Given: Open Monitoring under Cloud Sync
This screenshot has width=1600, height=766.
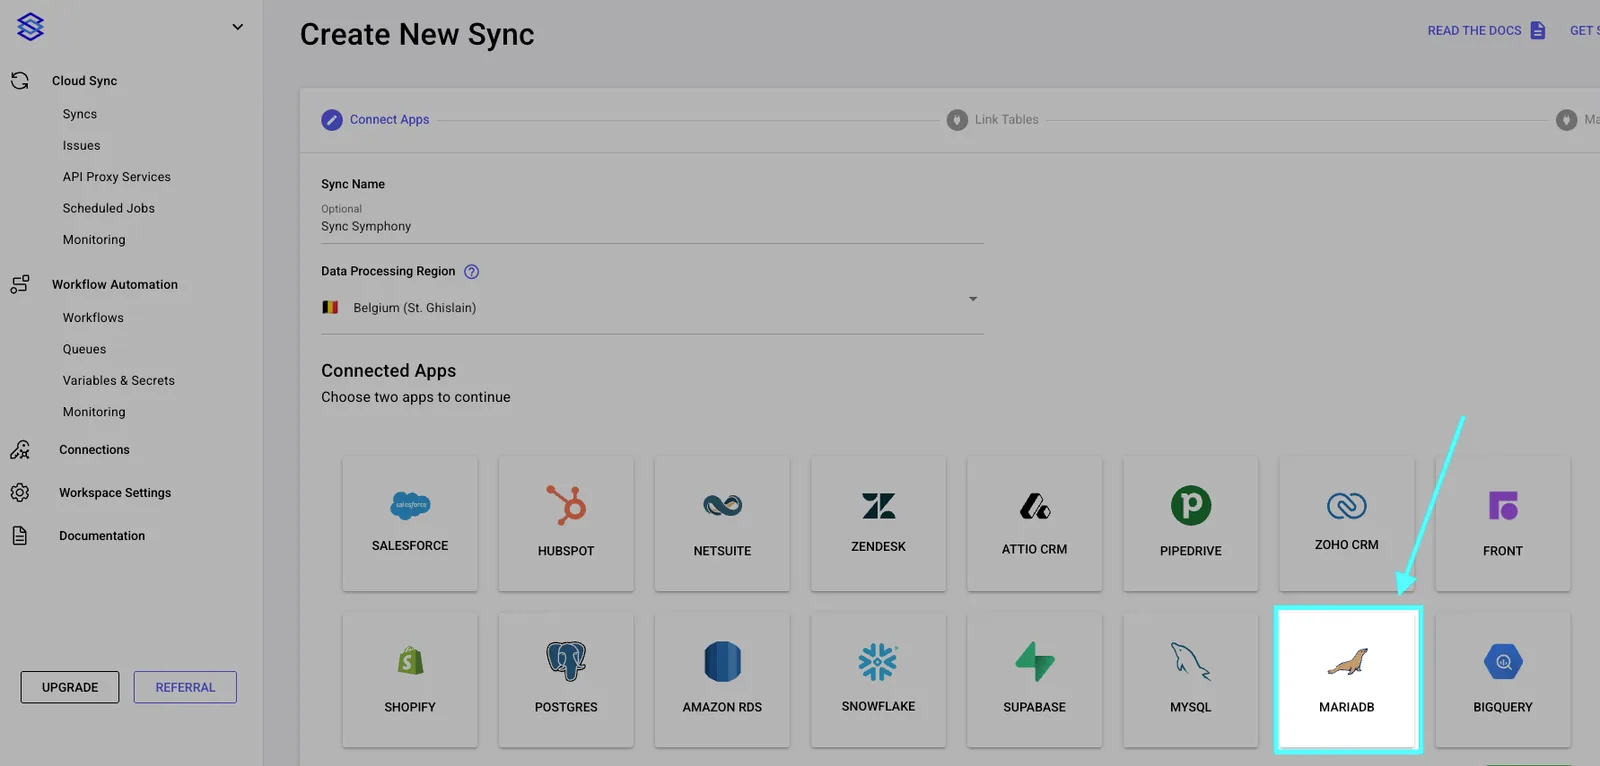Looking at the screenshot, I should 94,240.
